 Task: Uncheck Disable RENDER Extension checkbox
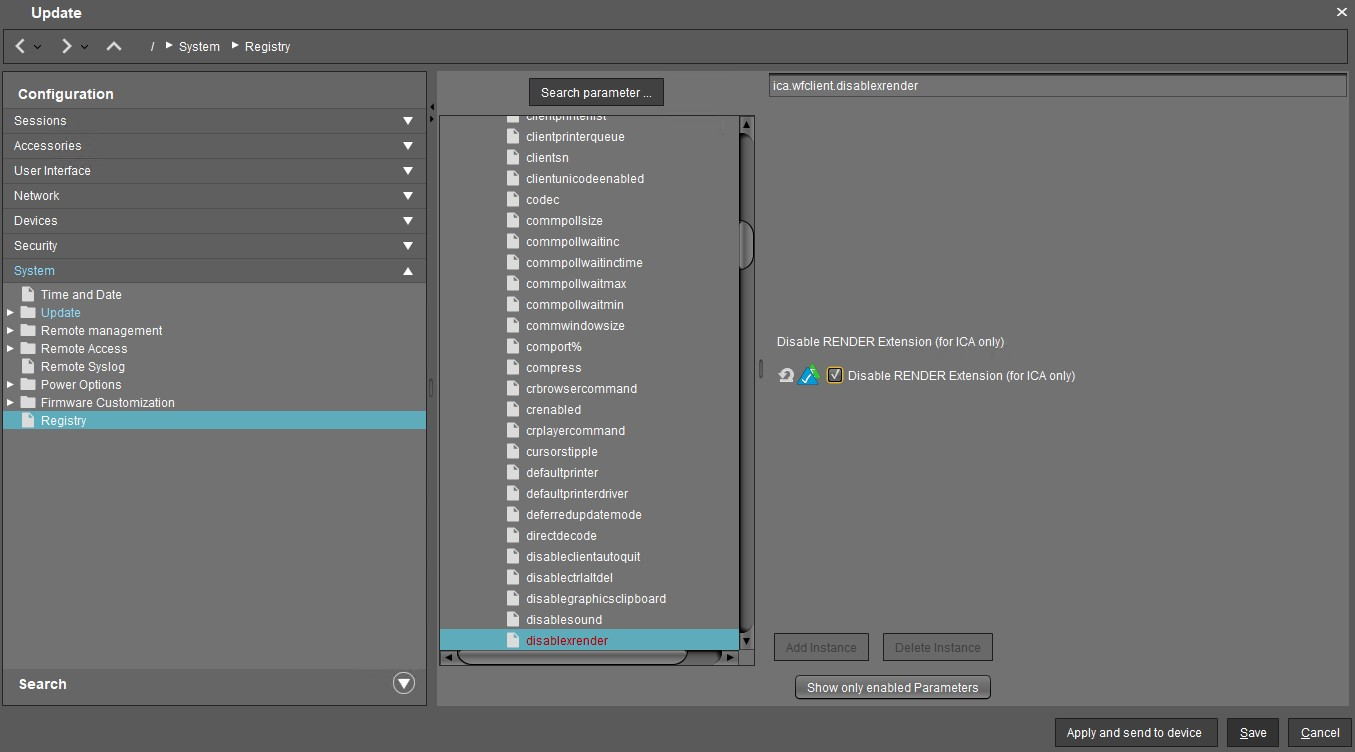tap(835, 376)
